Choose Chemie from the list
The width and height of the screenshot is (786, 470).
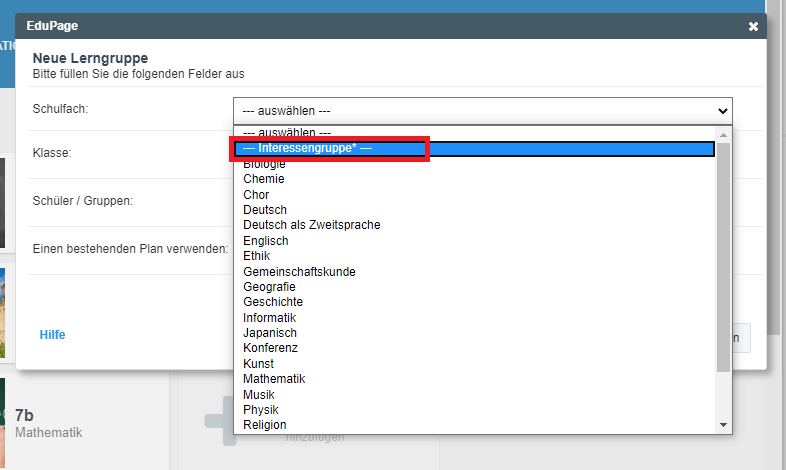tap(475, 179)
